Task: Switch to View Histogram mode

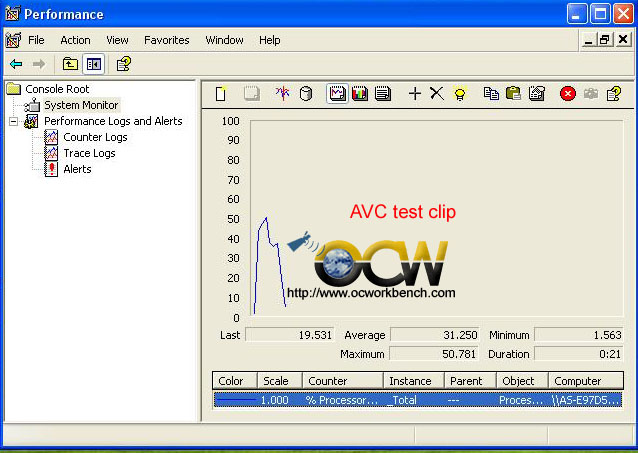Action: pyautogui.click(x=360, y=94)
